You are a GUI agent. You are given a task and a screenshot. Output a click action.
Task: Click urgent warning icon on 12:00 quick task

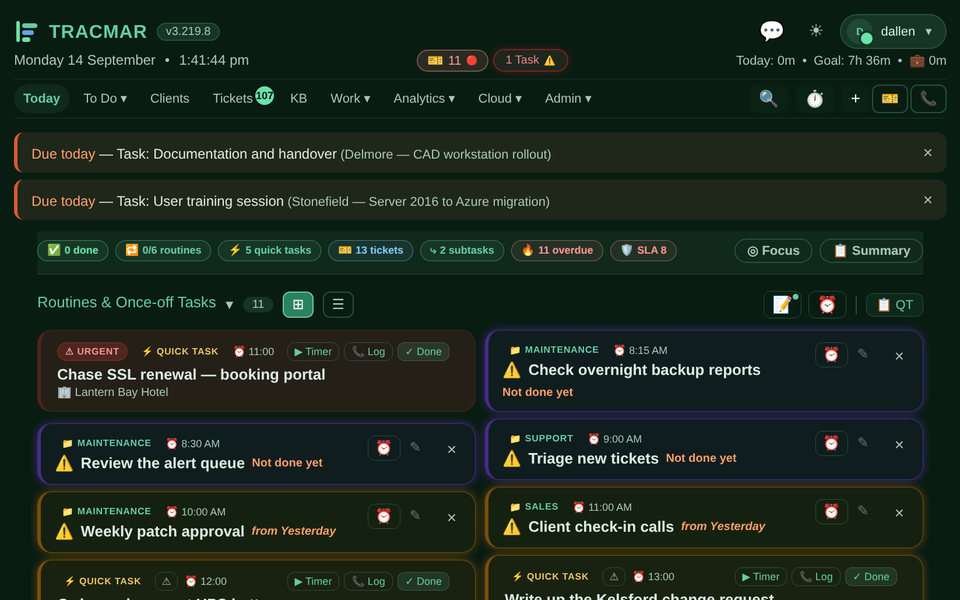pyautogui.click(x=166, y=581)
